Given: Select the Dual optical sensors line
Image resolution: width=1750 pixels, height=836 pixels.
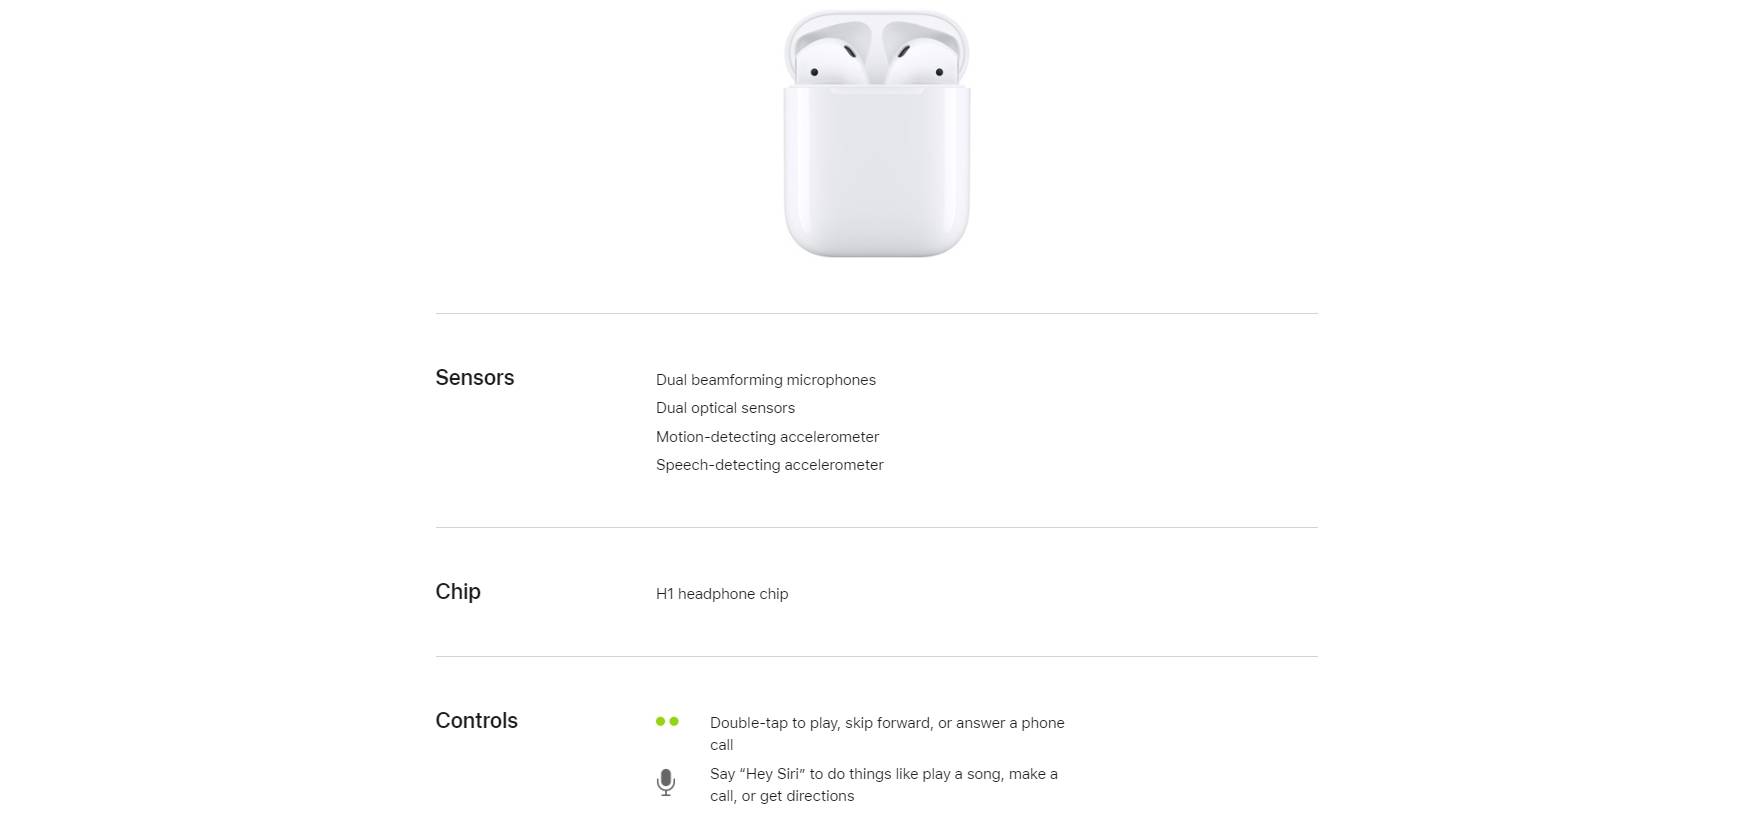Looking at the screenshot, I should point(725,408).
